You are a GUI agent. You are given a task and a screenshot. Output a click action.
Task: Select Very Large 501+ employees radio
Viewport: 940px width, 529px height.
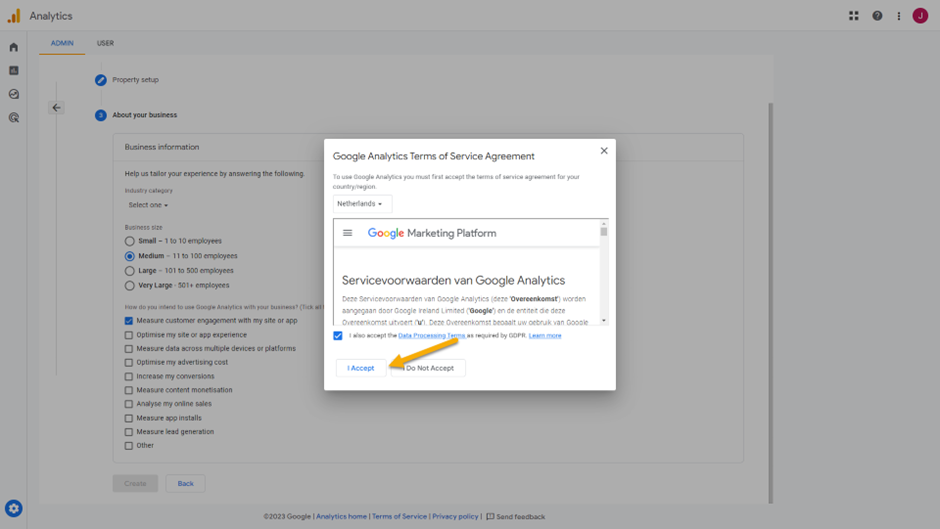[x=129, y=285]
